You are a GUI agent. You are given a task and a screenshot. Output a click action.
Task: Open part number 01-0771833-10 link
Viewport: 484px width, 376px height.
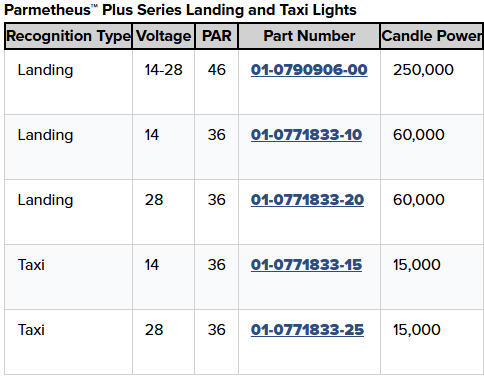tap(306, 135)
